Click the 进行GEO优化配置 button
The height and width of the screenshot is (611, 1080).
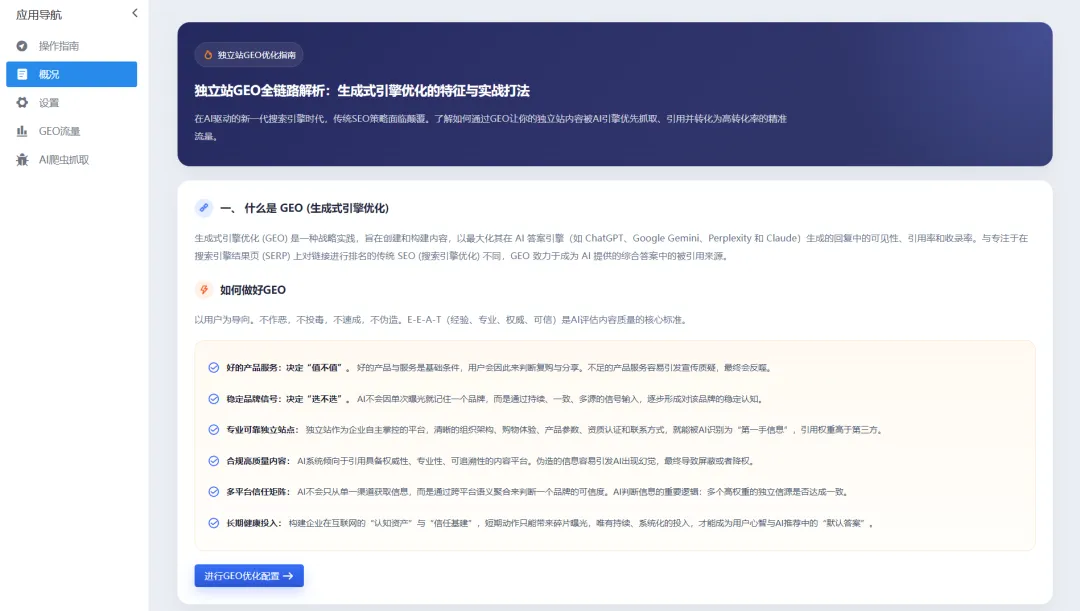click(x=249, y=576)
